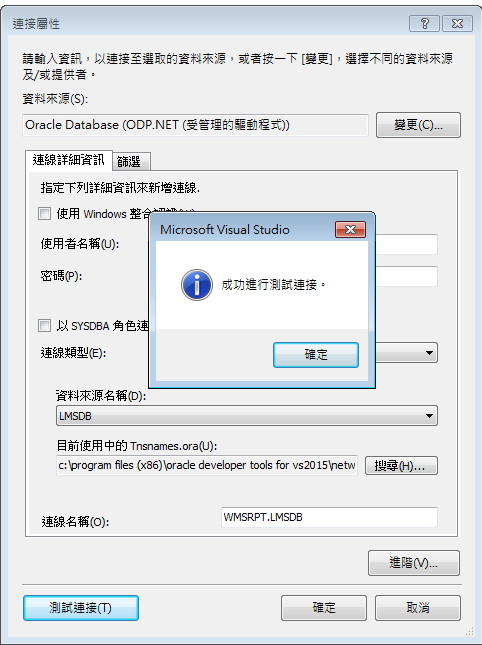The width and height of the screenshot is (482, 645).
Task: Click the 測試連接(T) button
Action: pos(81,608)
